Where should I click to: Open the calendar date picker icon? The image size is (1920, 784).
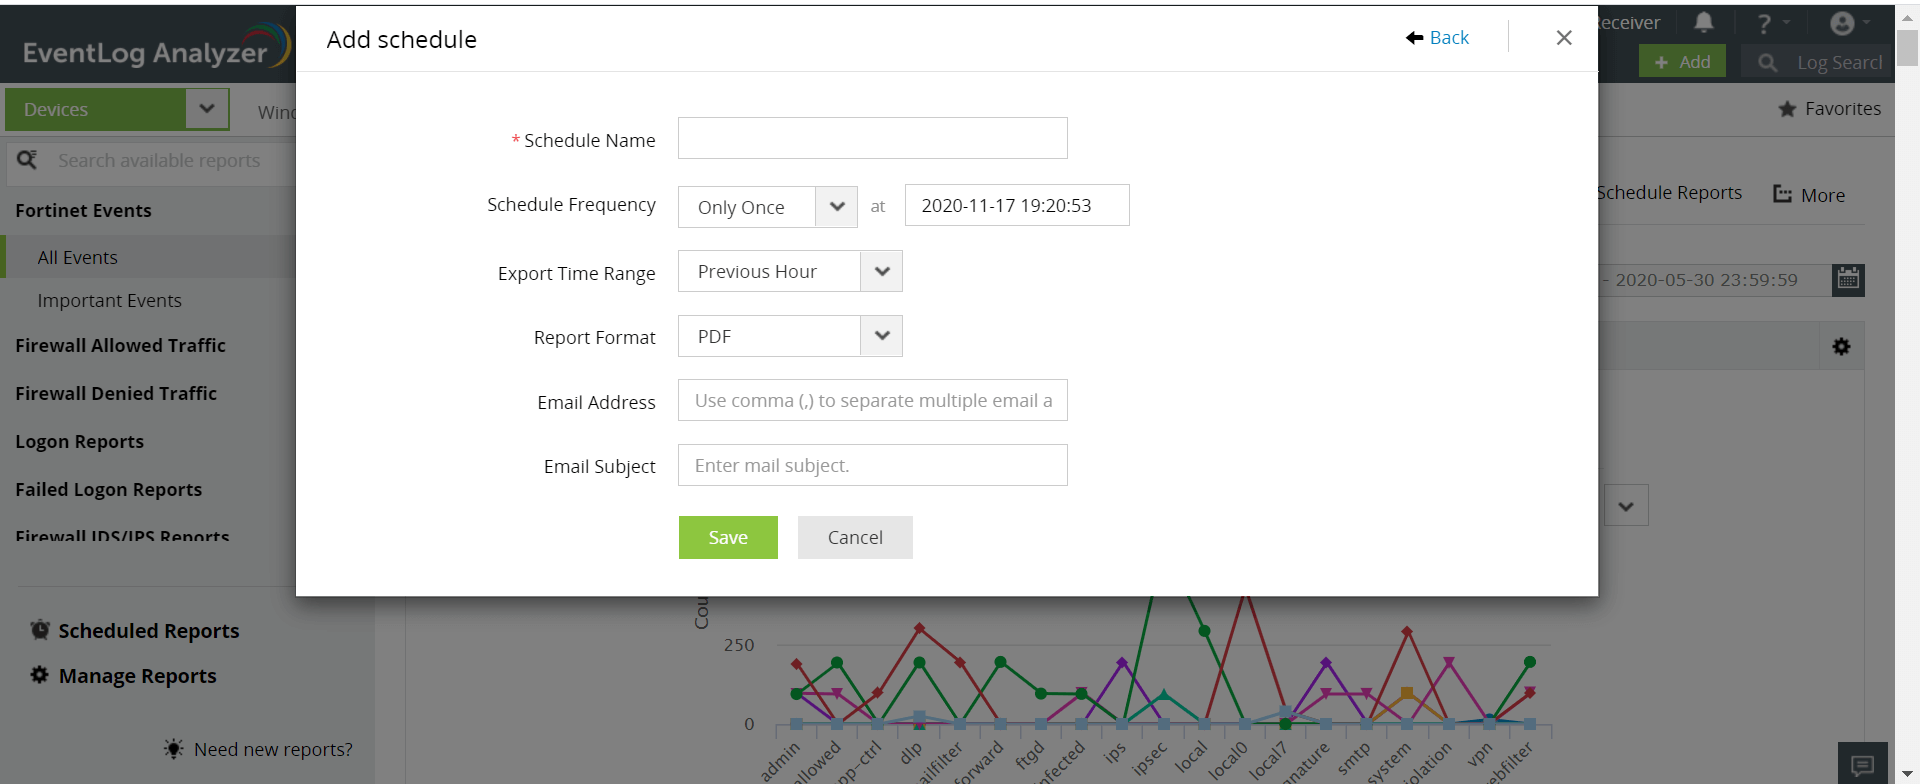[1848, 279]
